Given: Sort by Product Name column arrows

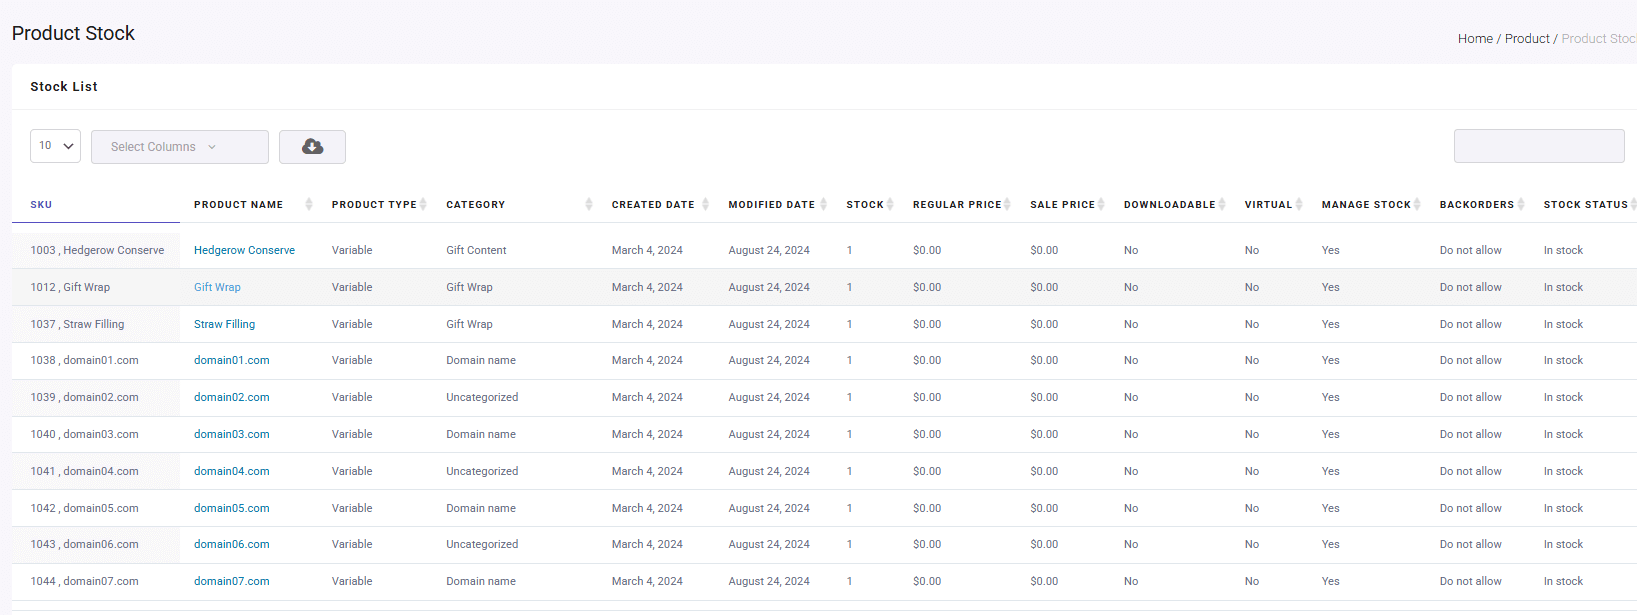Looking at the screenshot, I should tap(309, 205).
